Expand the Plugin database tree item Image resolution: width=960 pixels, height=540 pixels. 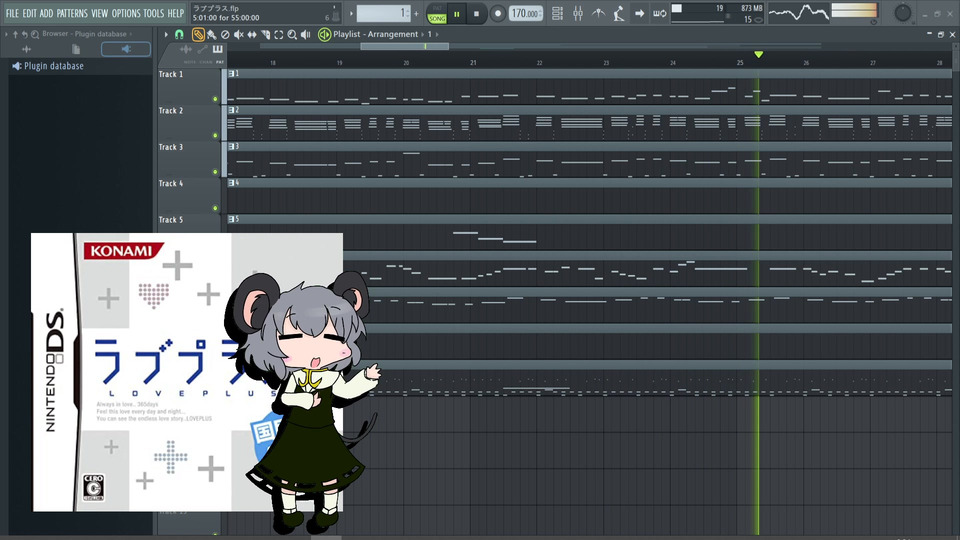click(47, 66)
